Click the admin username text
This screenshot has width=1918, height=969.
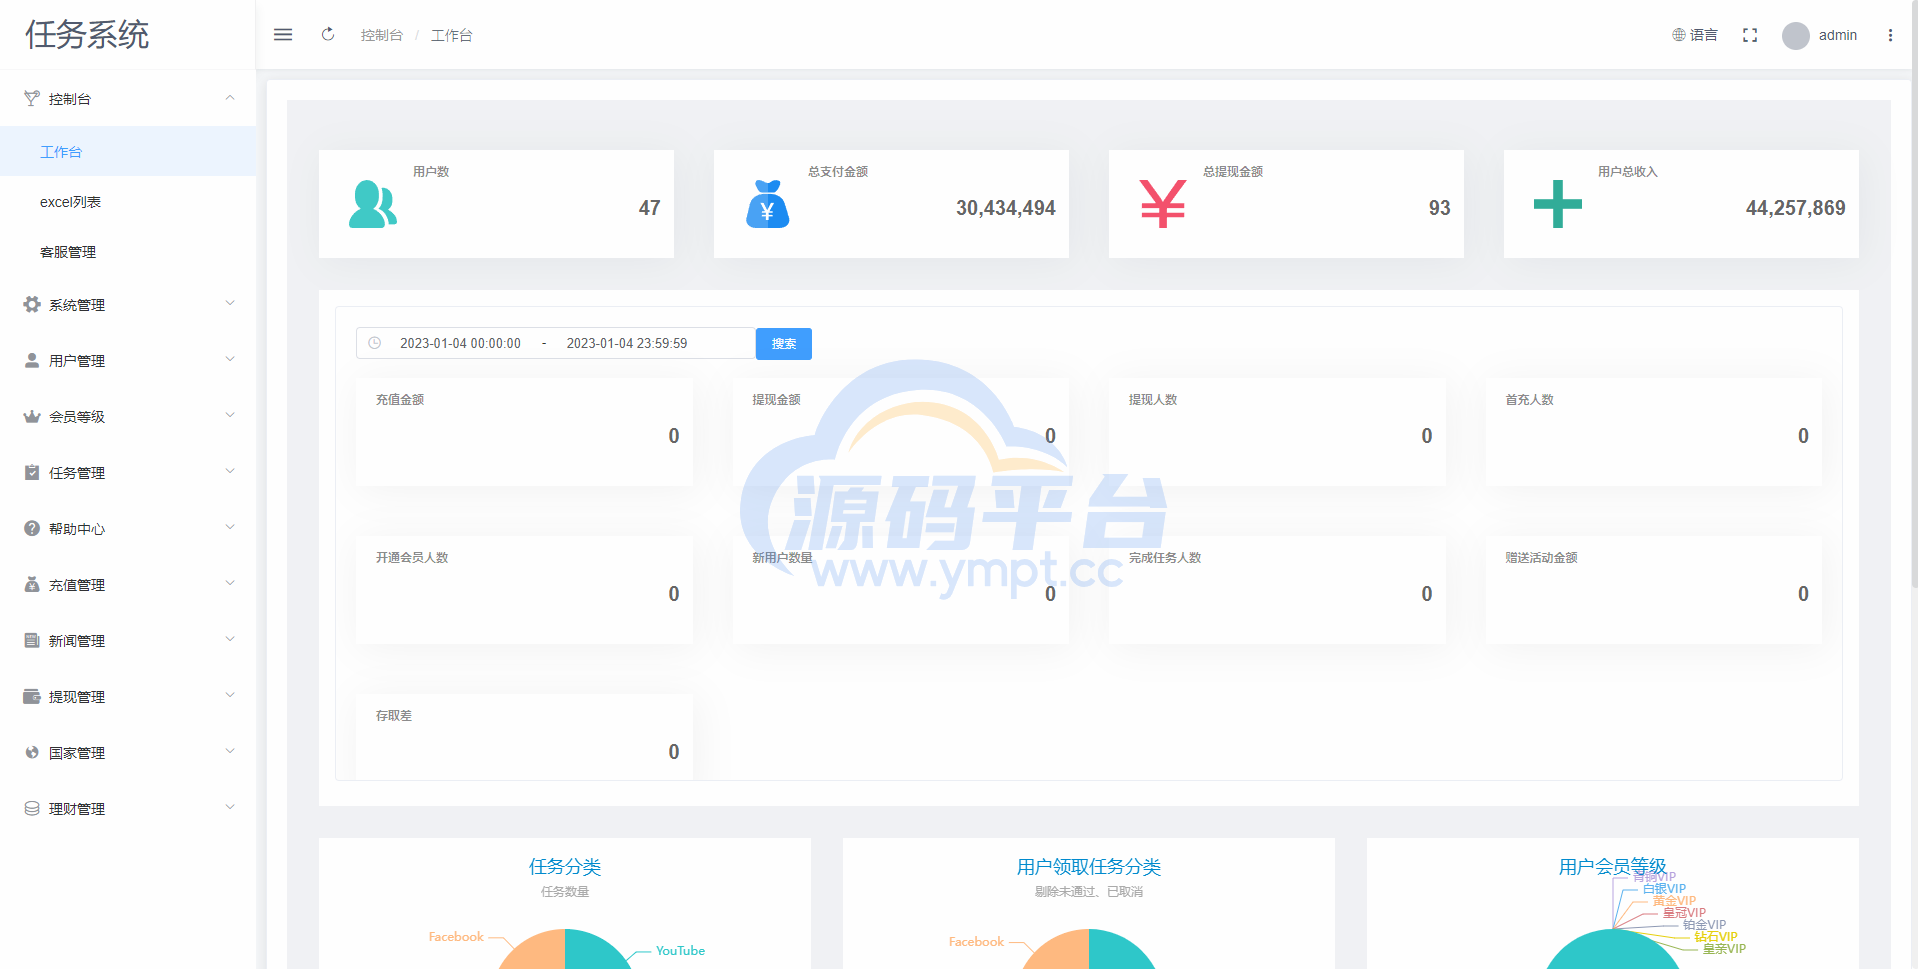1838,35
